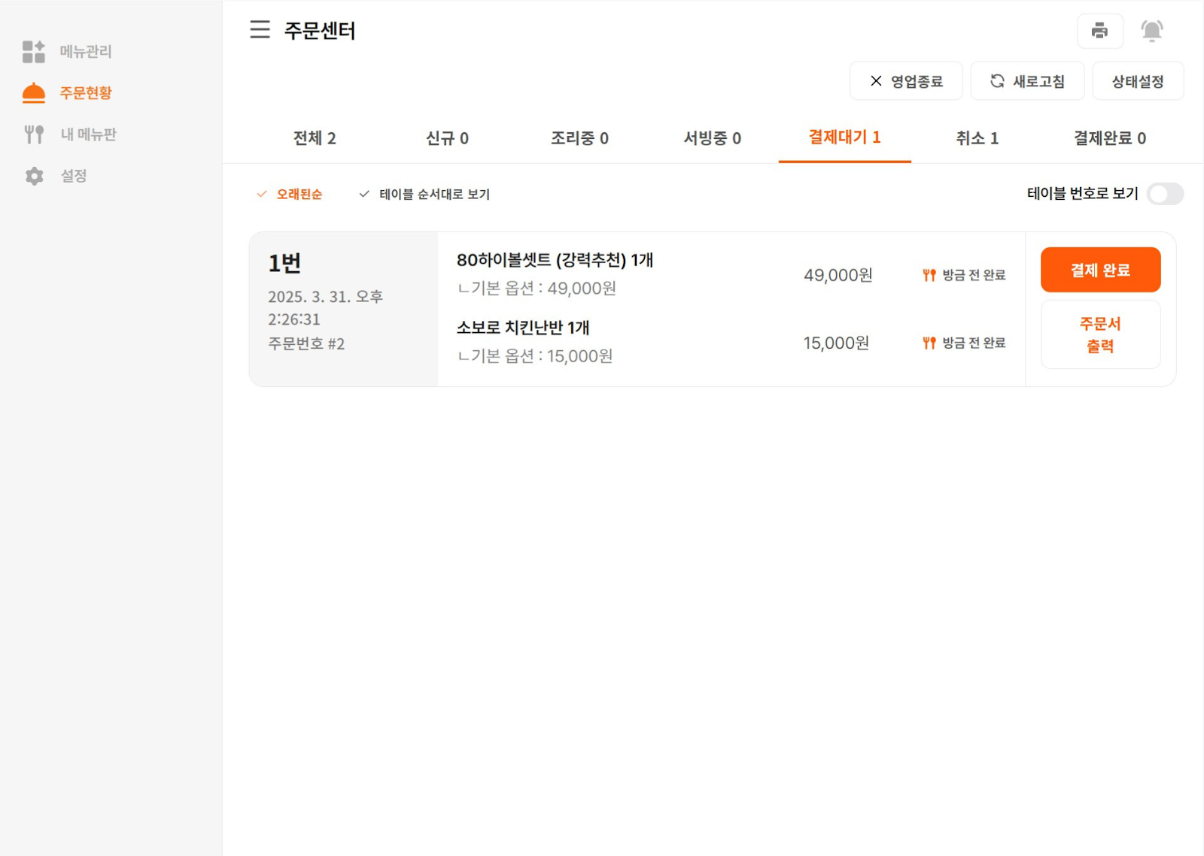Click the 80하이볼셋트 (강력추천) 1개 item
Viewport: 1204px width, 856px height.
(555, 260)
